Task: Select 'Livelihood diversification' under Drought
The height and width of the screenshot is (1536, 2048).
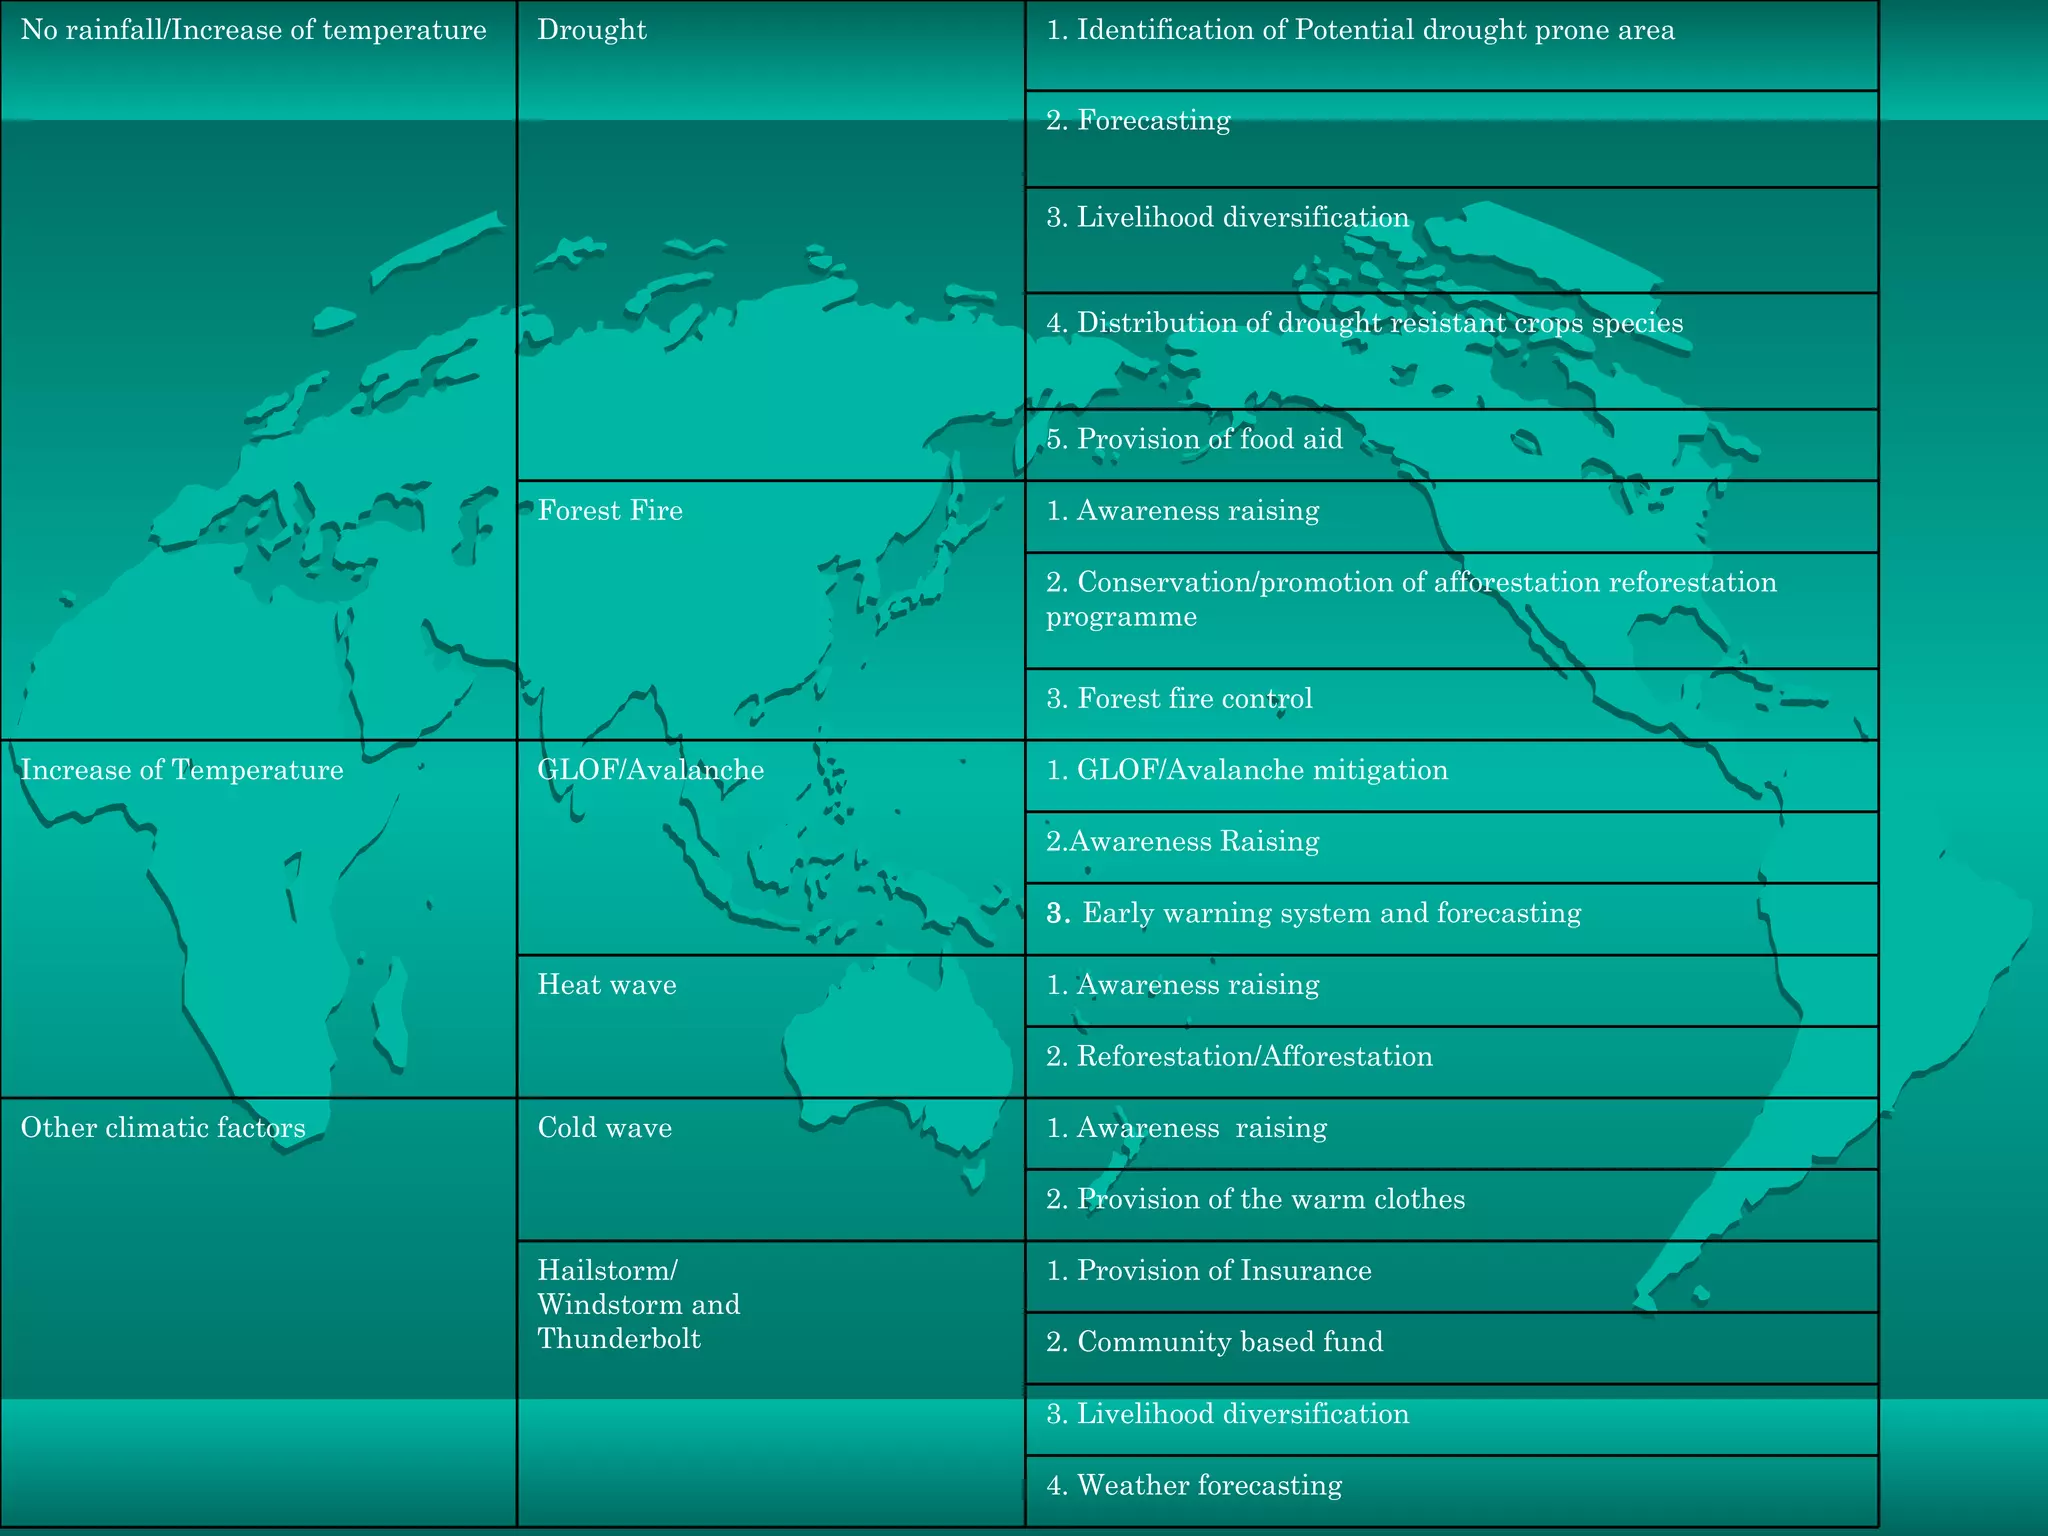Action: (x=1227, y=218)
